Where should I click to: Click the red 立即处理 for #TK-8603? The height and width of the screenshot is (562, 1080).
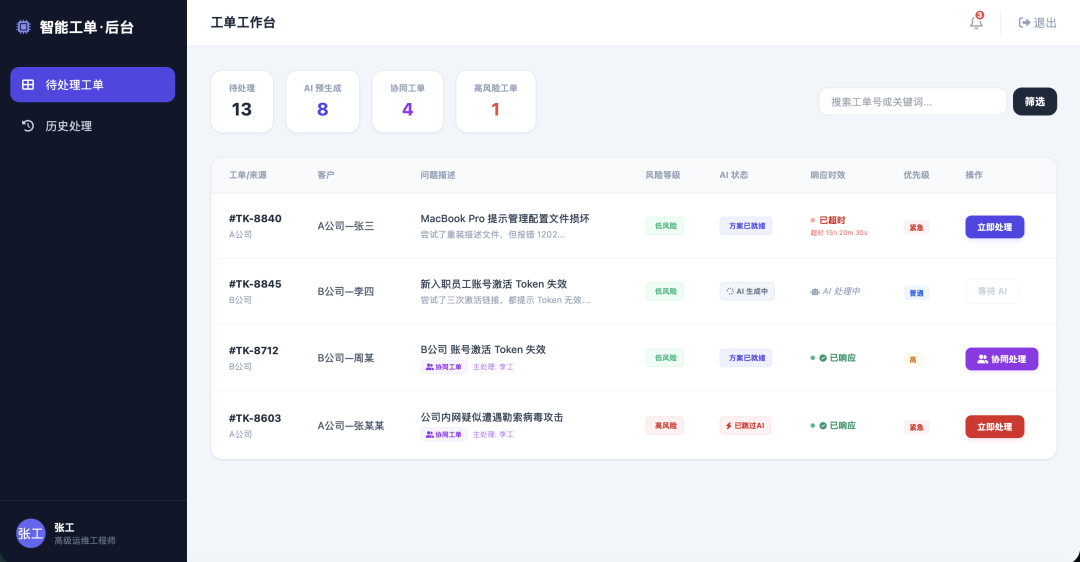click(x=995, y=427)
